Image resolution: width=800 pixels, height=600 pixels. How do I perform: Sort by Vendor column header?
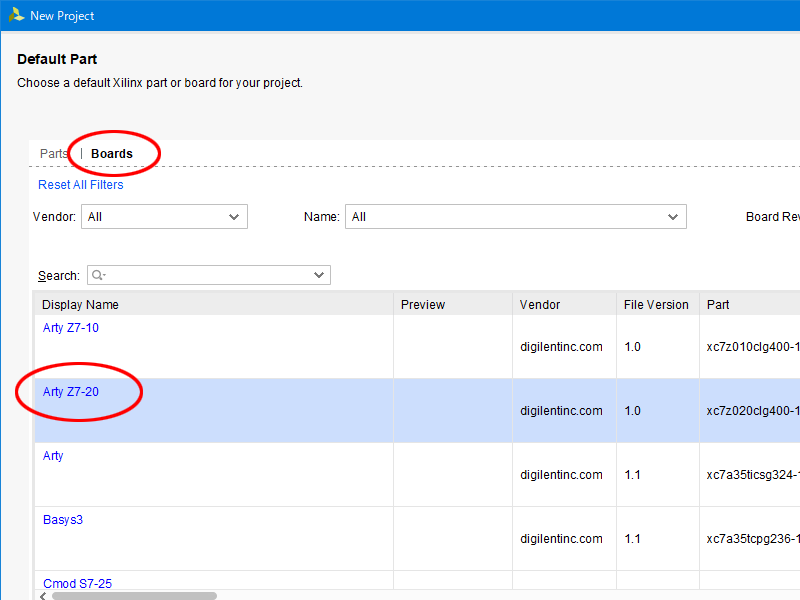(540, 305)
